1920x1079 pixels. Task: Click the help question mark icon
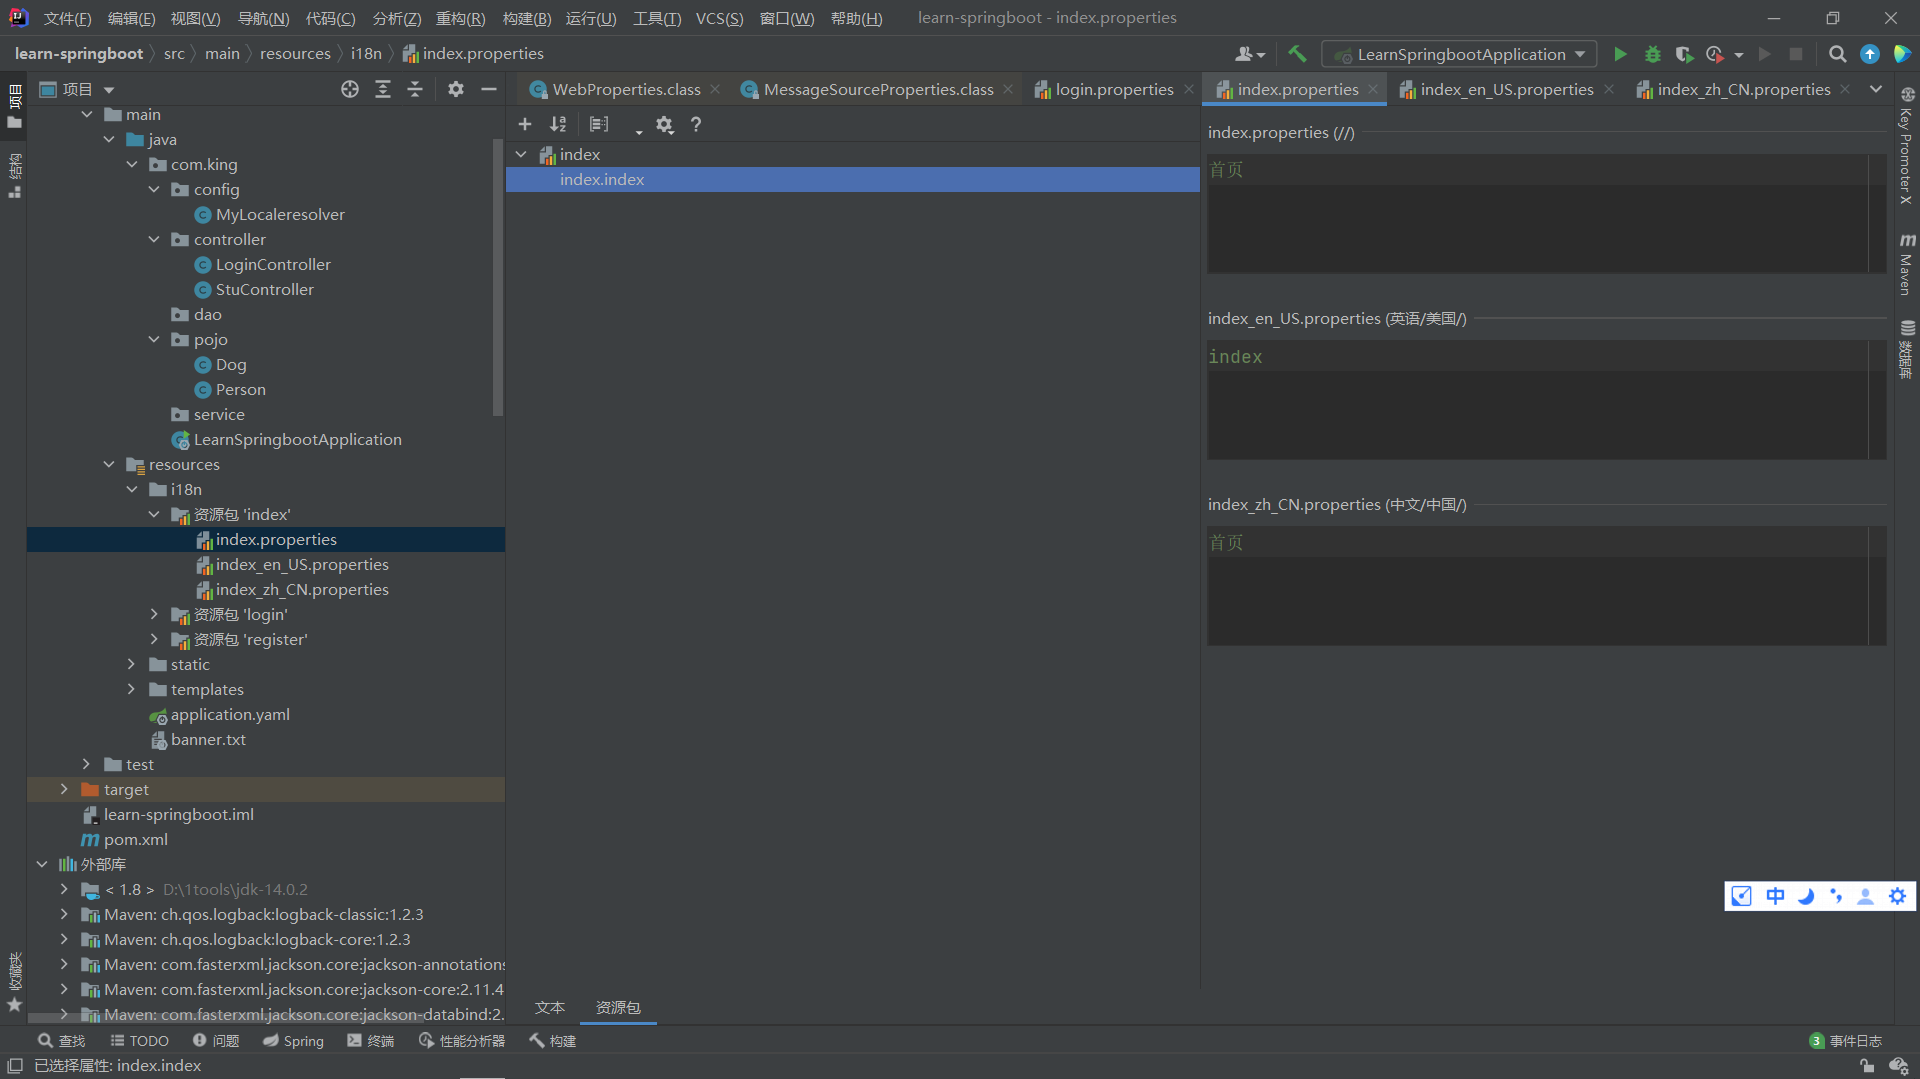coord(696,124)
